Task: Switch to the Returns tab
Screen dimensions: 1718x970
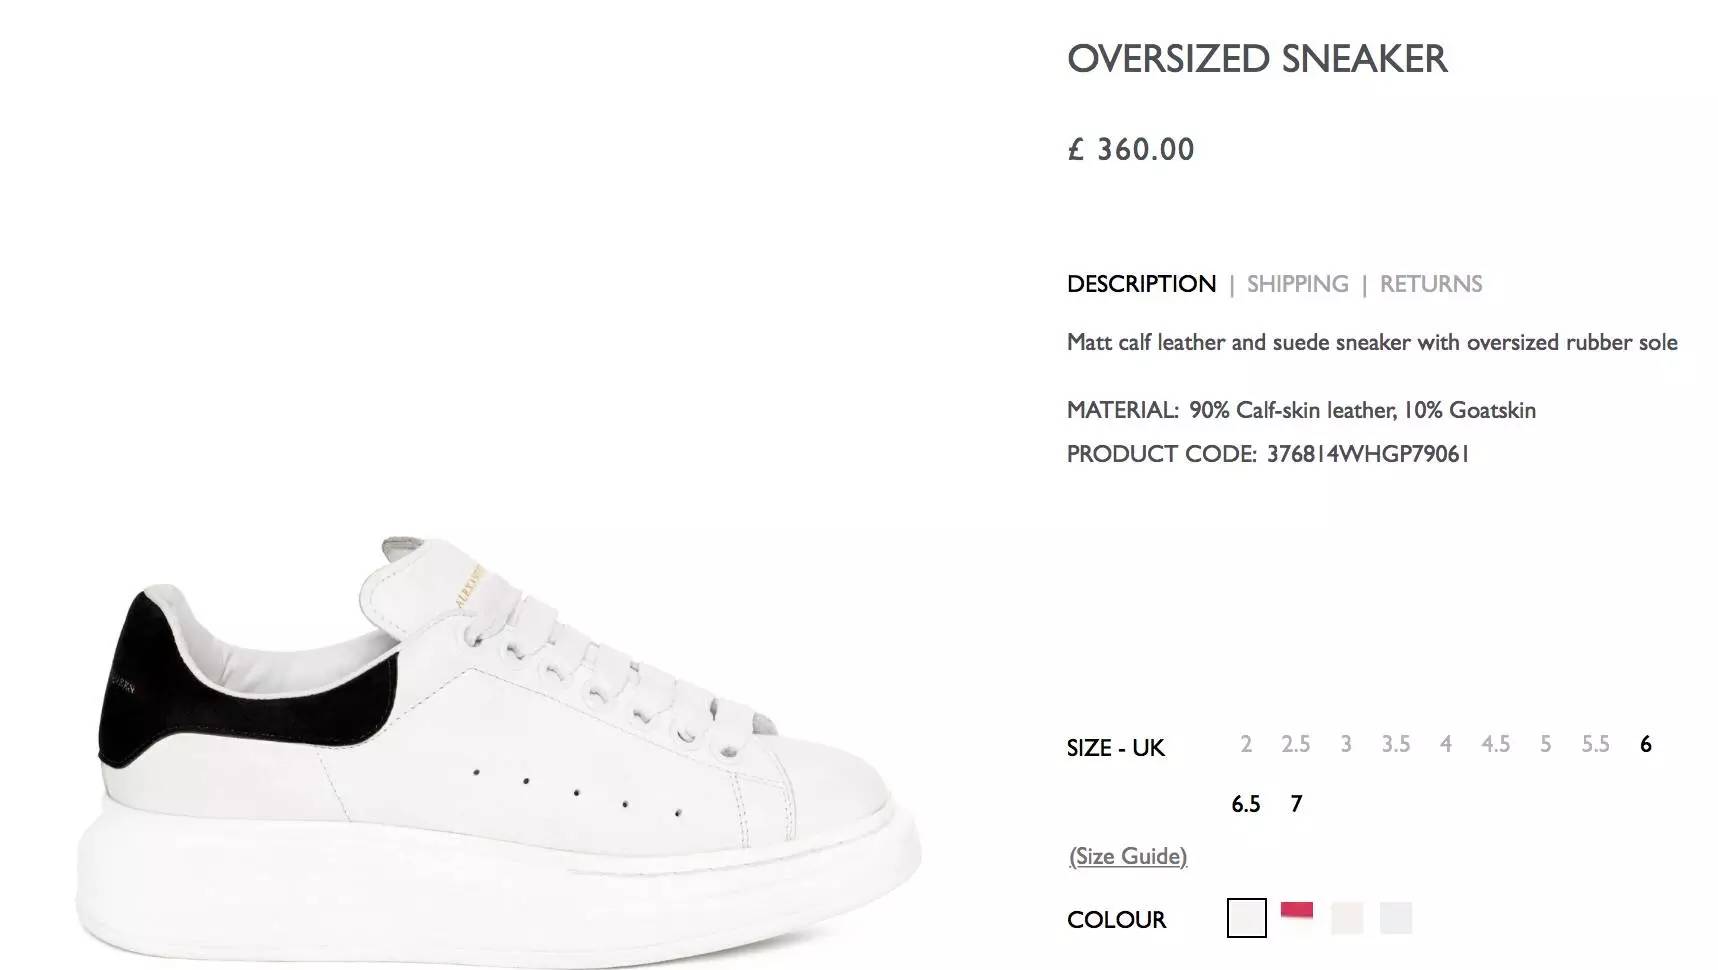Action: 1430,284
